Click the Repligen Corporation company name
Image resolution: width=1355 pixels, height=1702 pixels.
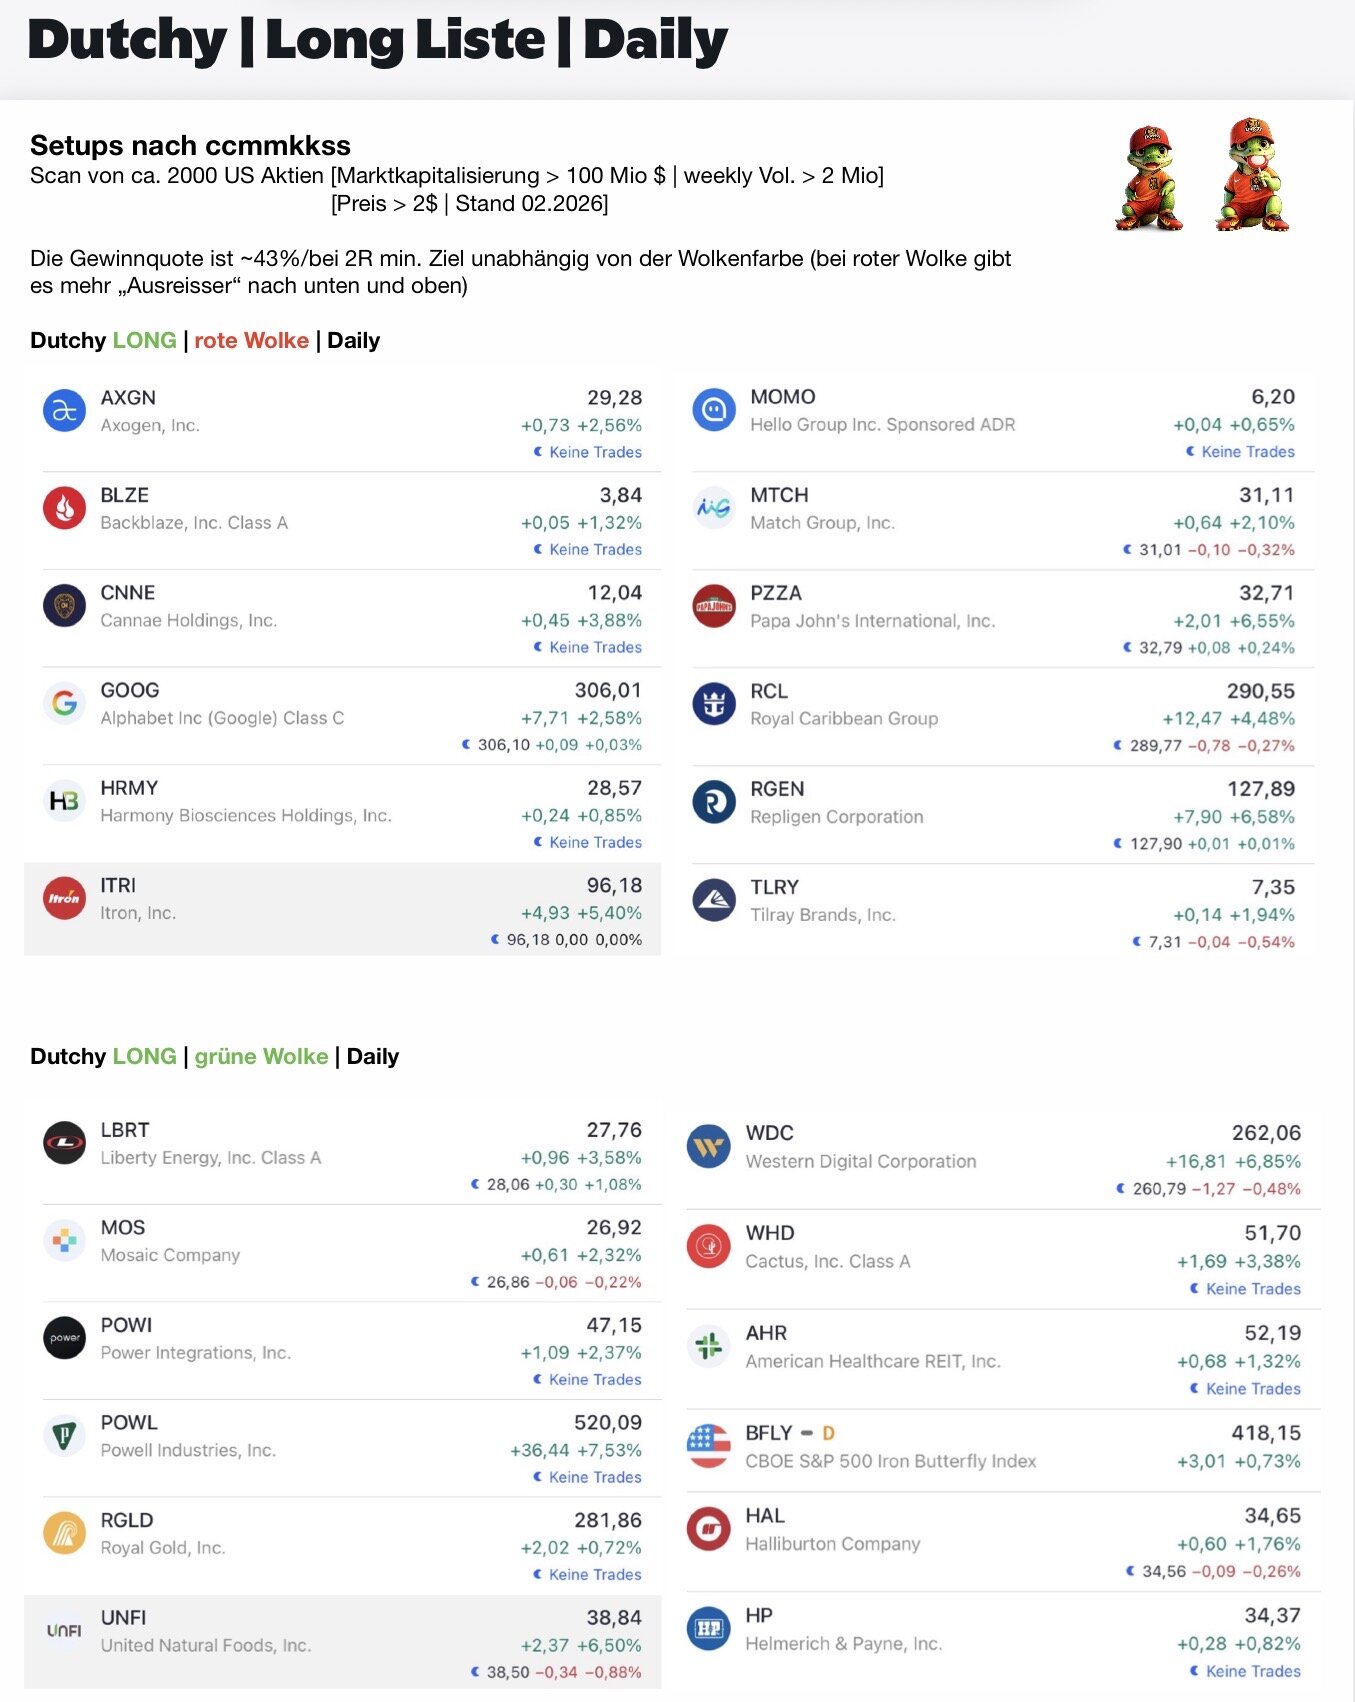(x=837, y=817)
